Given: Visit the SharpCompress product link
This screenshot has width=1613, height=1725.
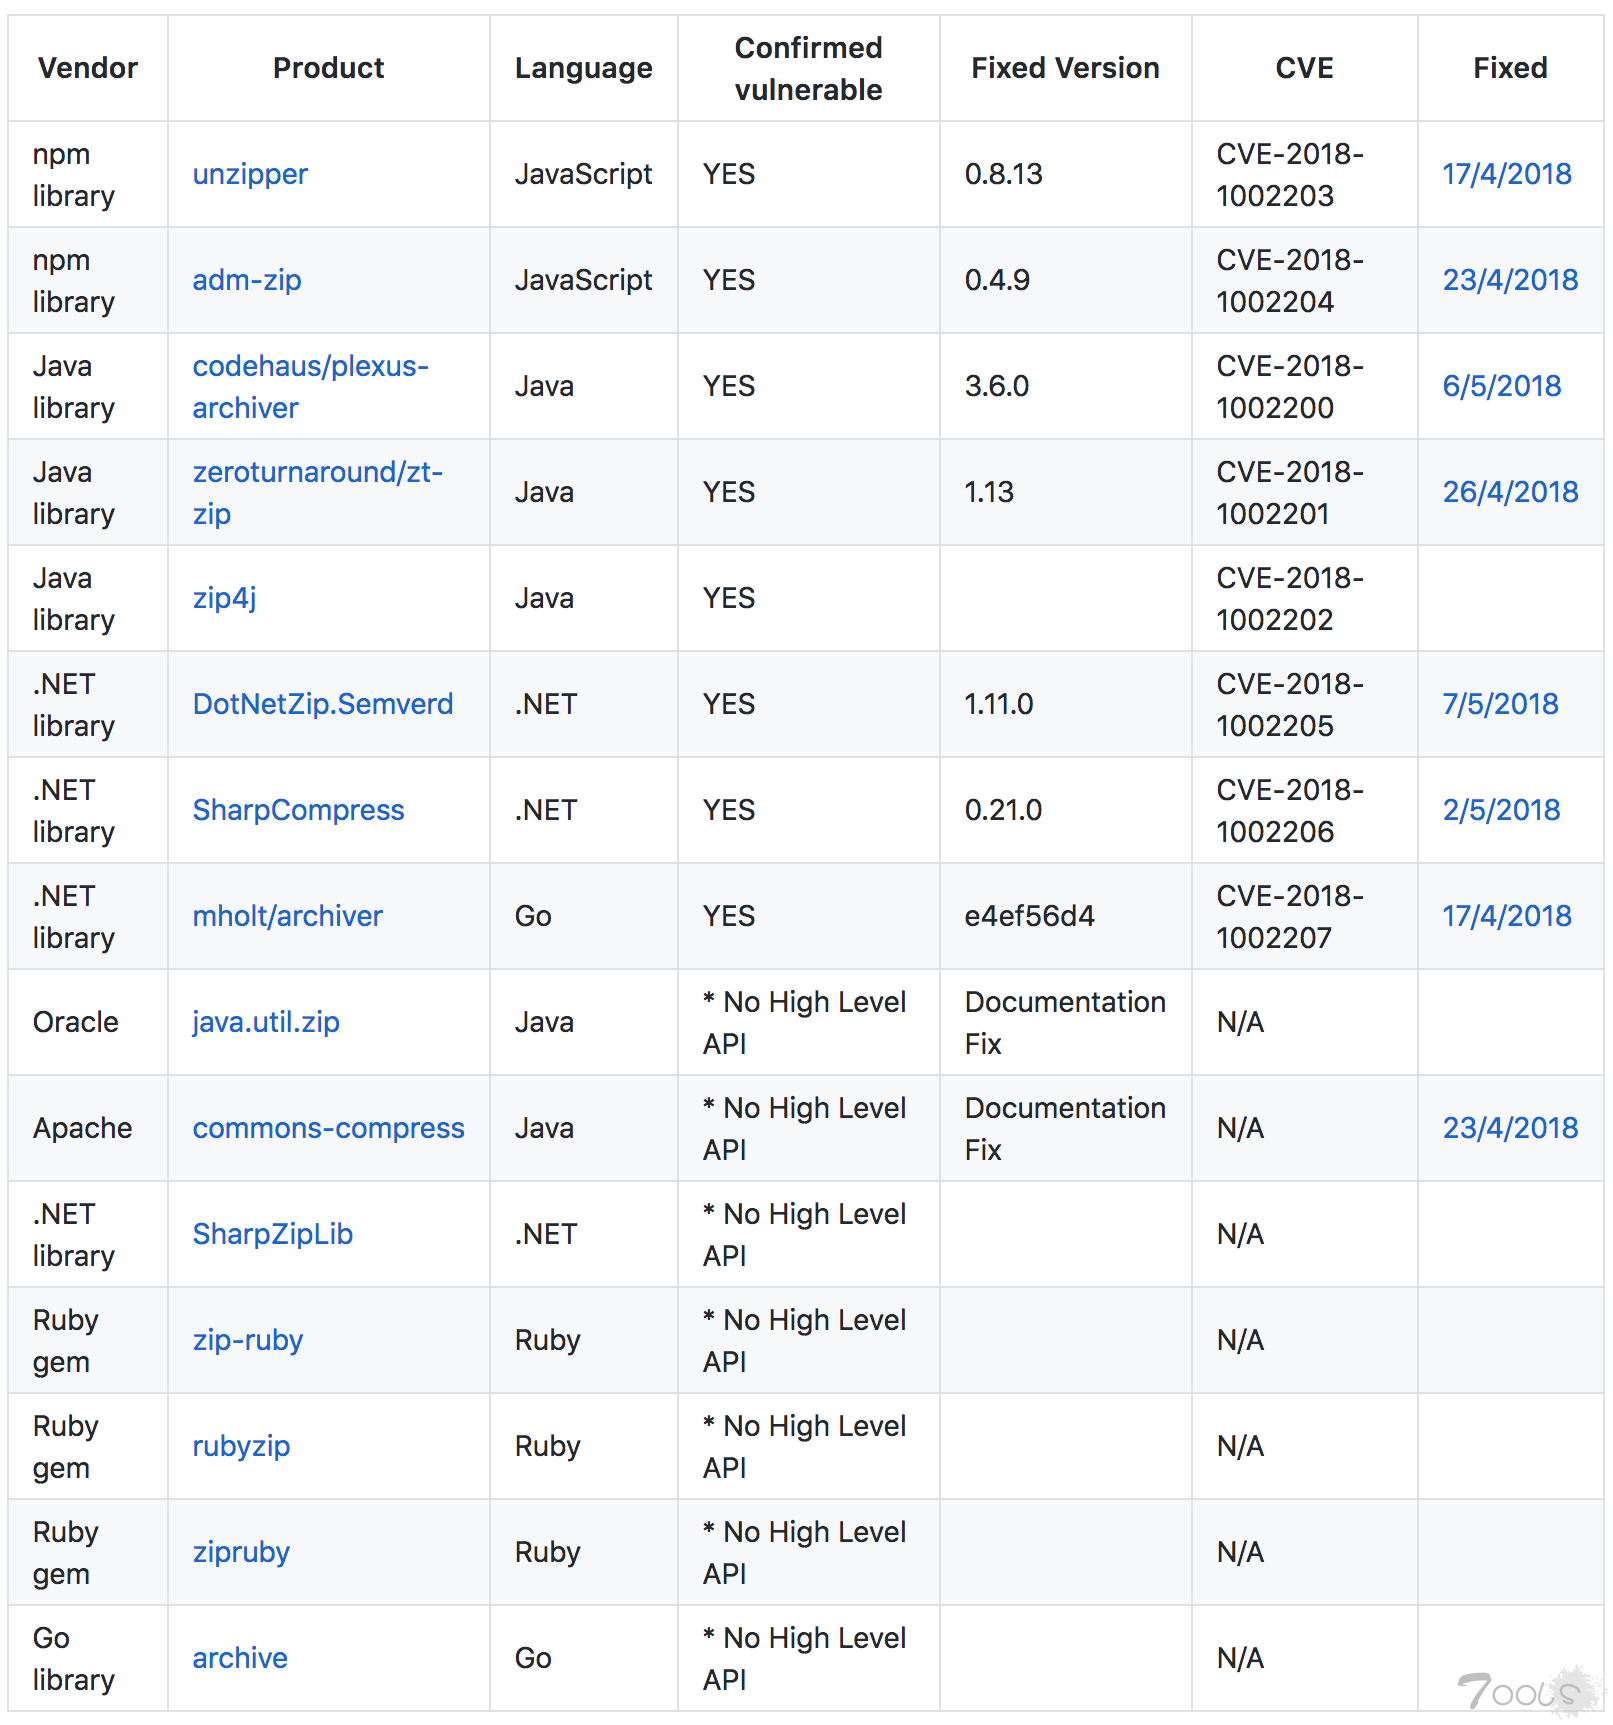Looking at the screenshot, I should (298, 810).
